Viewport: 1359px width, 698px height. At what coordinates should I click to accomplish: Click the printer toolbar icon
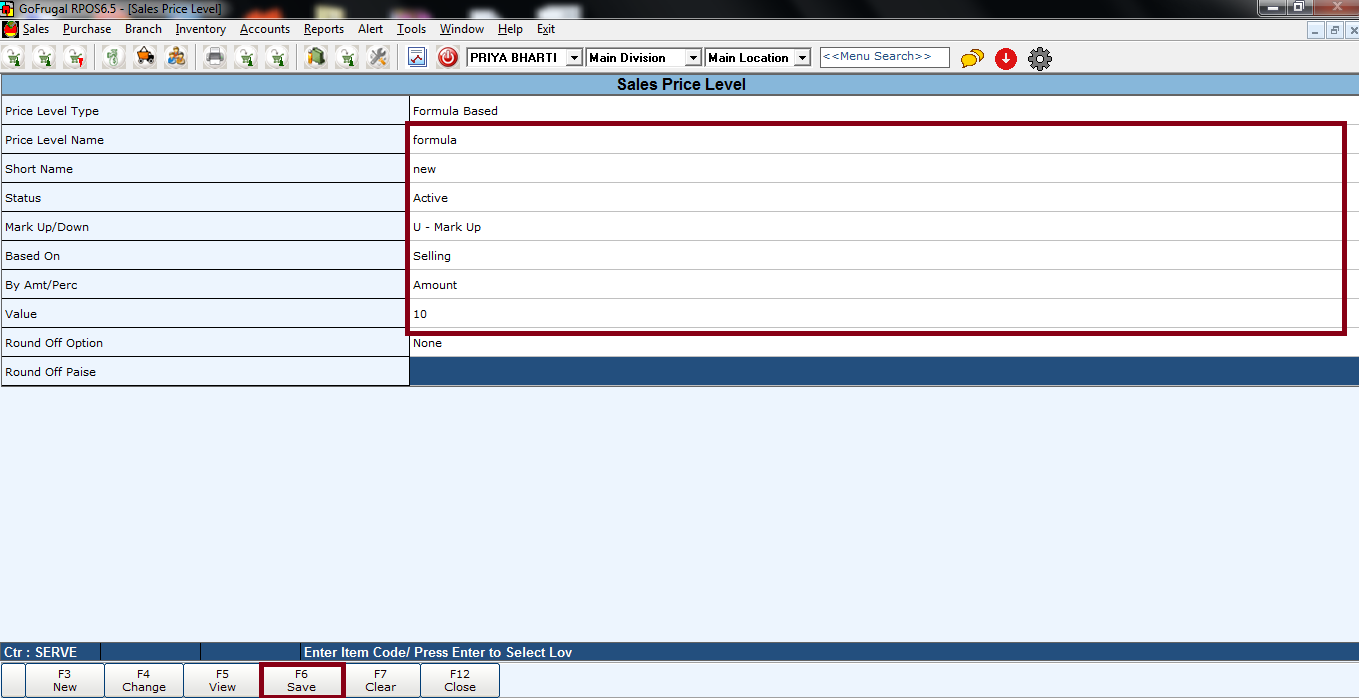coord(215,57)
